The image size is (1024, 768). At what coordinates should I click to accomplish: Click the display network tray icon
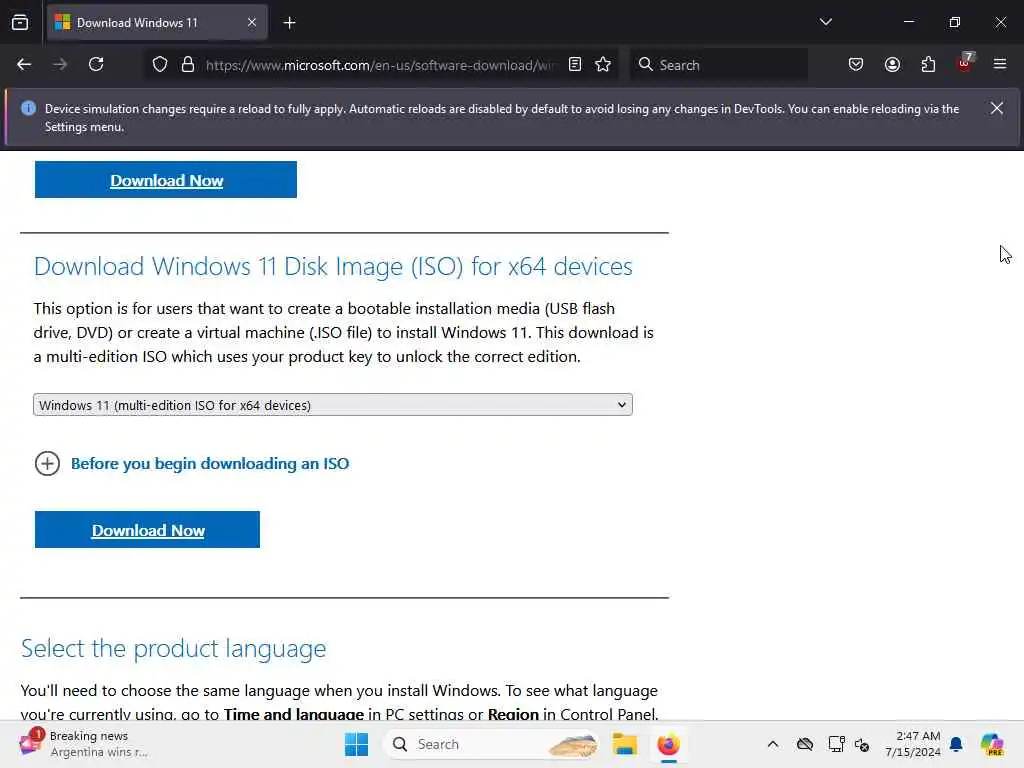tap(836, 744)
